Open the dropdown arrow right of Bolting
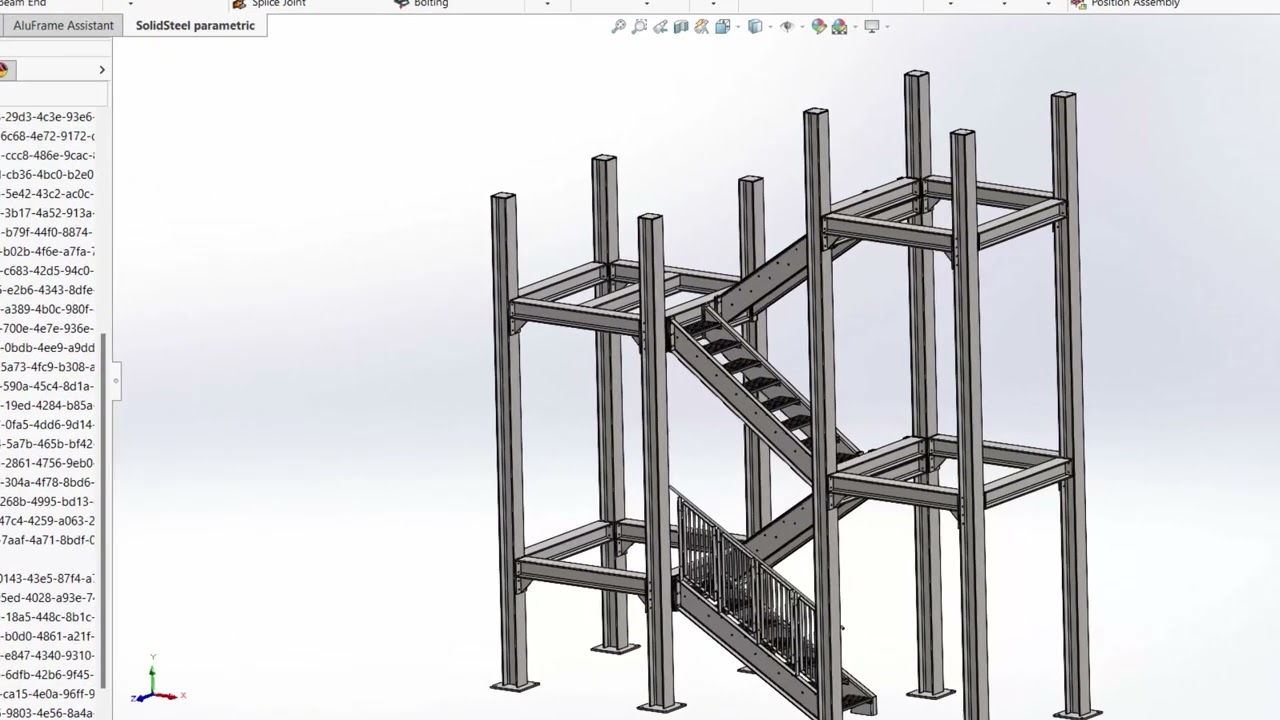This screenshot has width=1280, height=720. pos(547,4)
